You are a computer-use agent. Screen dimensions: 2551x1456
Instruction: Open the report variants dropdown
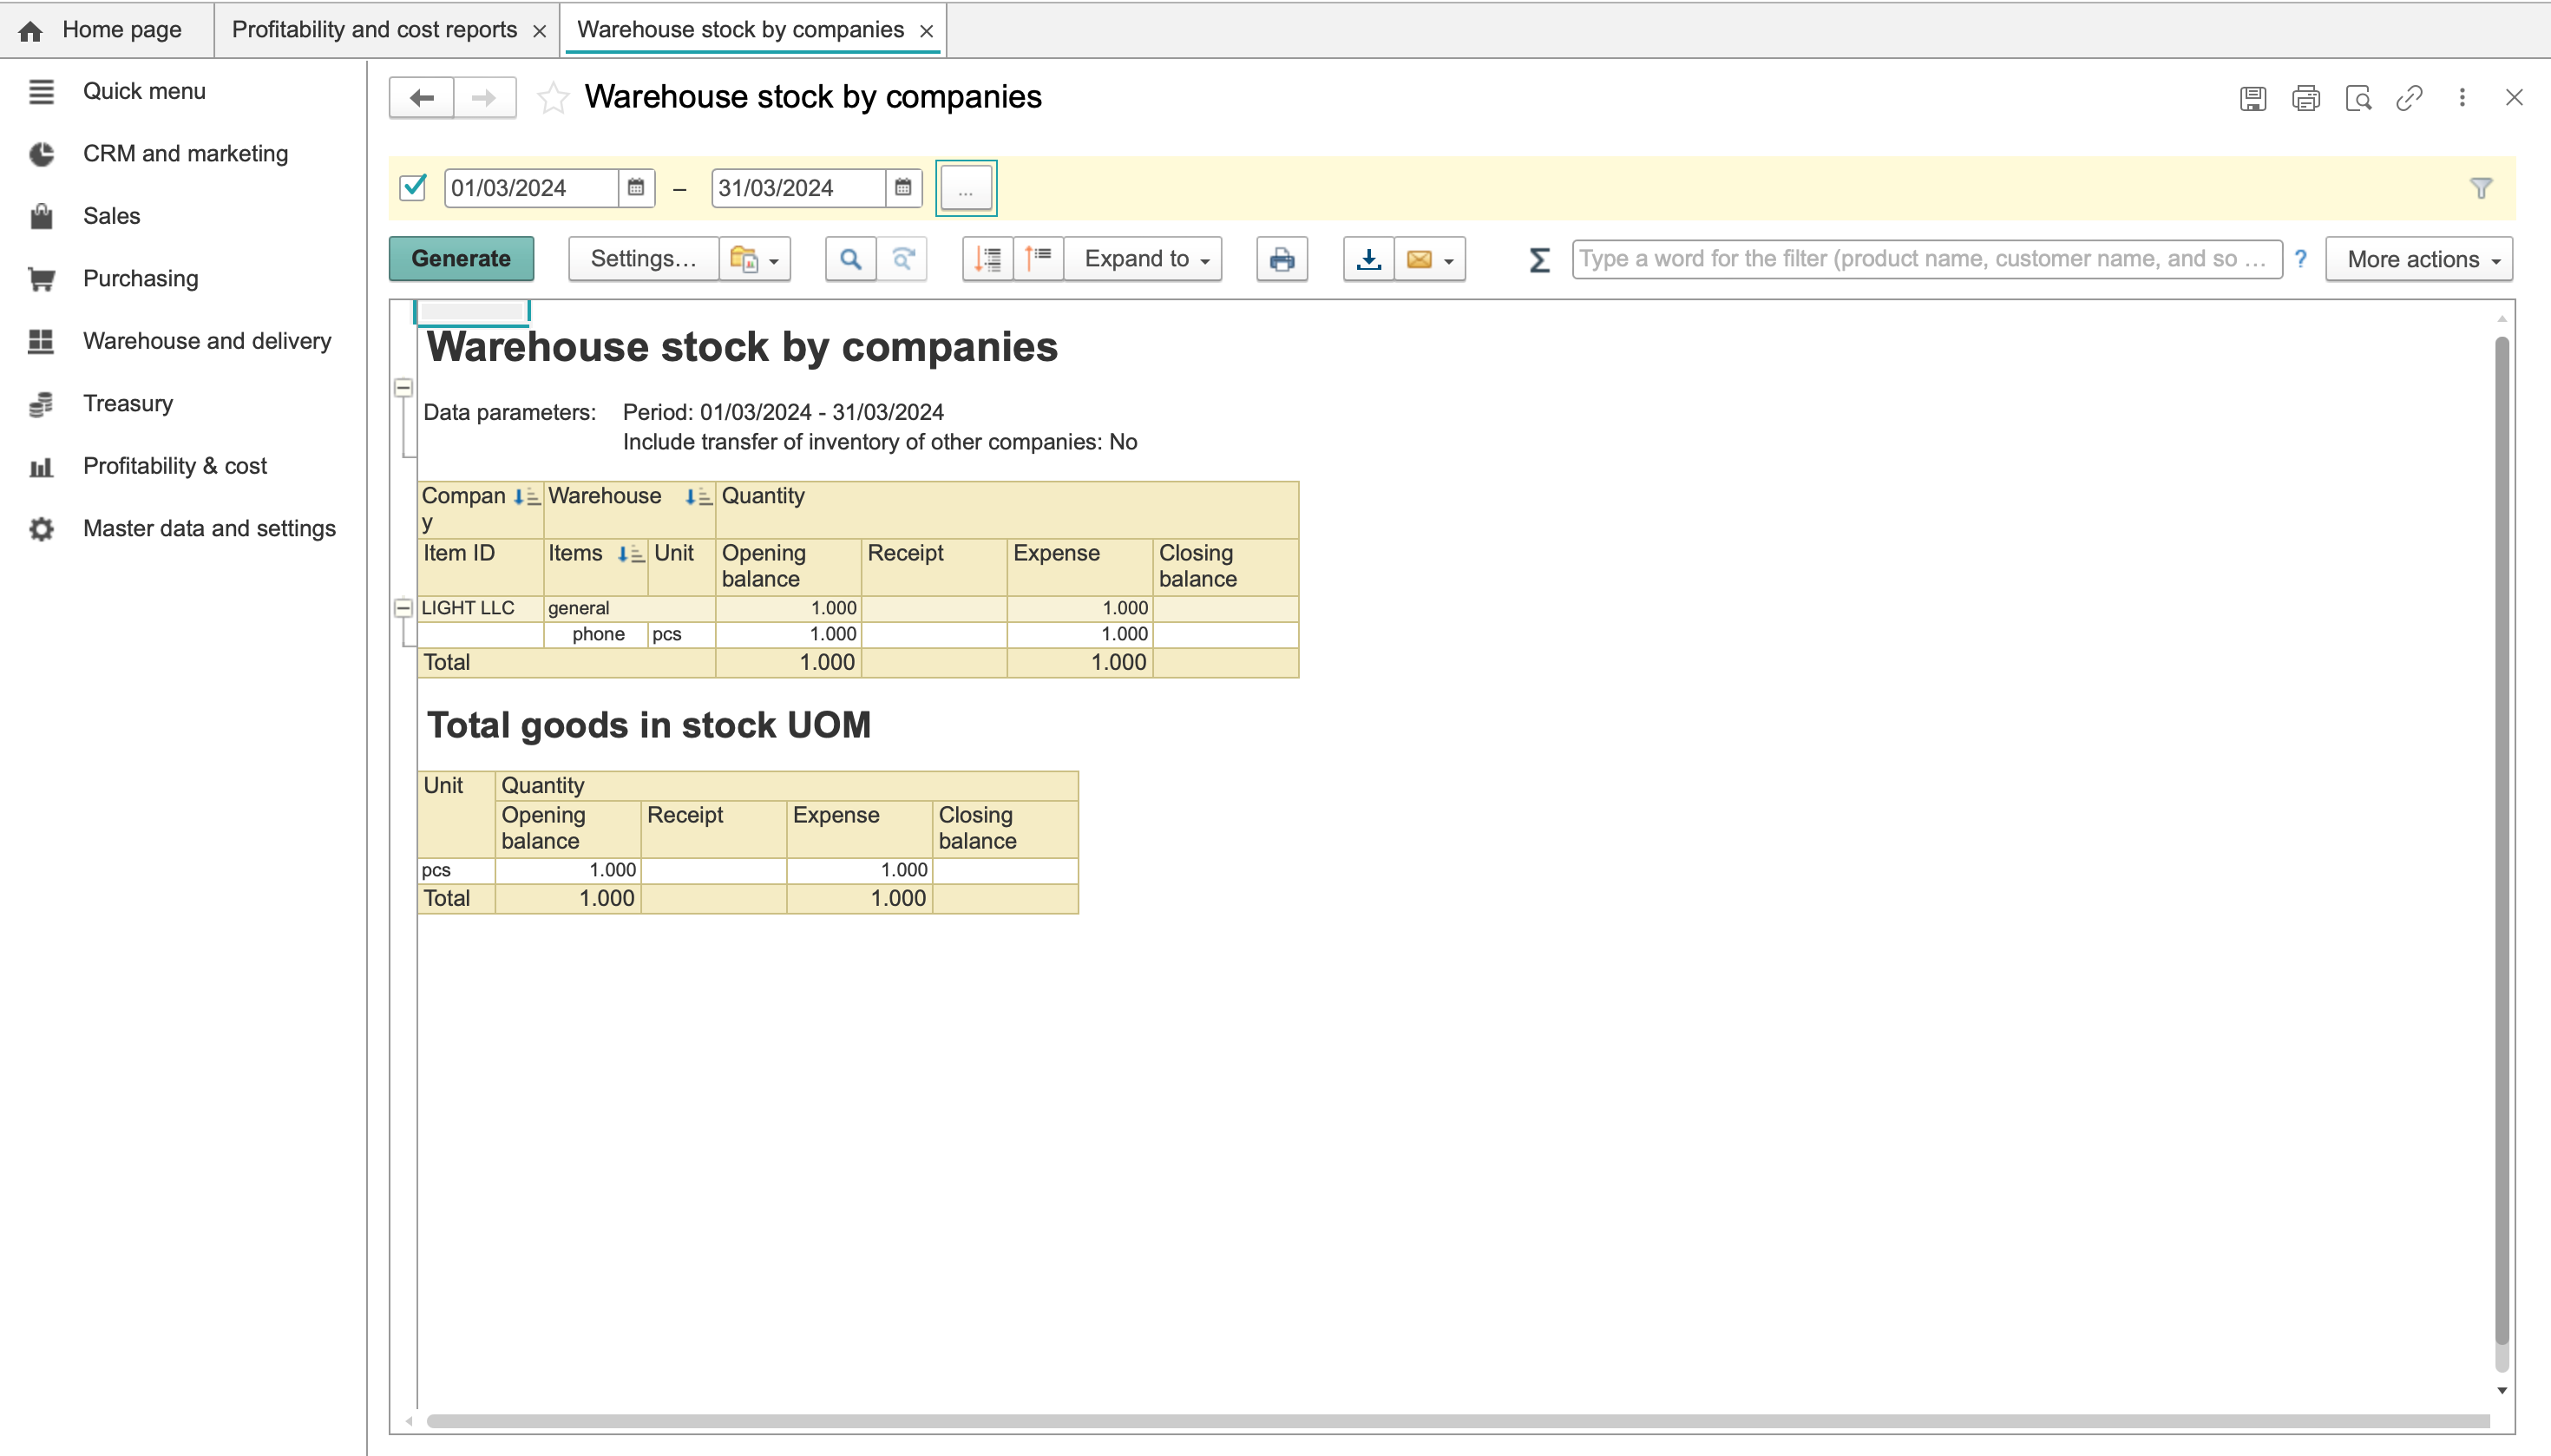(x=755, y=259)
